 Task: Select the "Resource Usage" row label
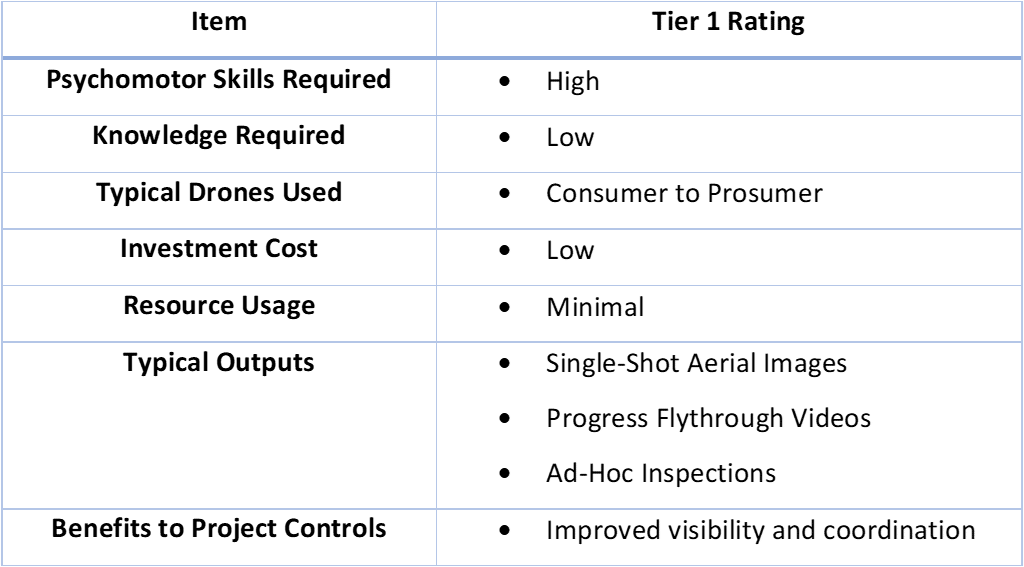click(x=218, y=304)
